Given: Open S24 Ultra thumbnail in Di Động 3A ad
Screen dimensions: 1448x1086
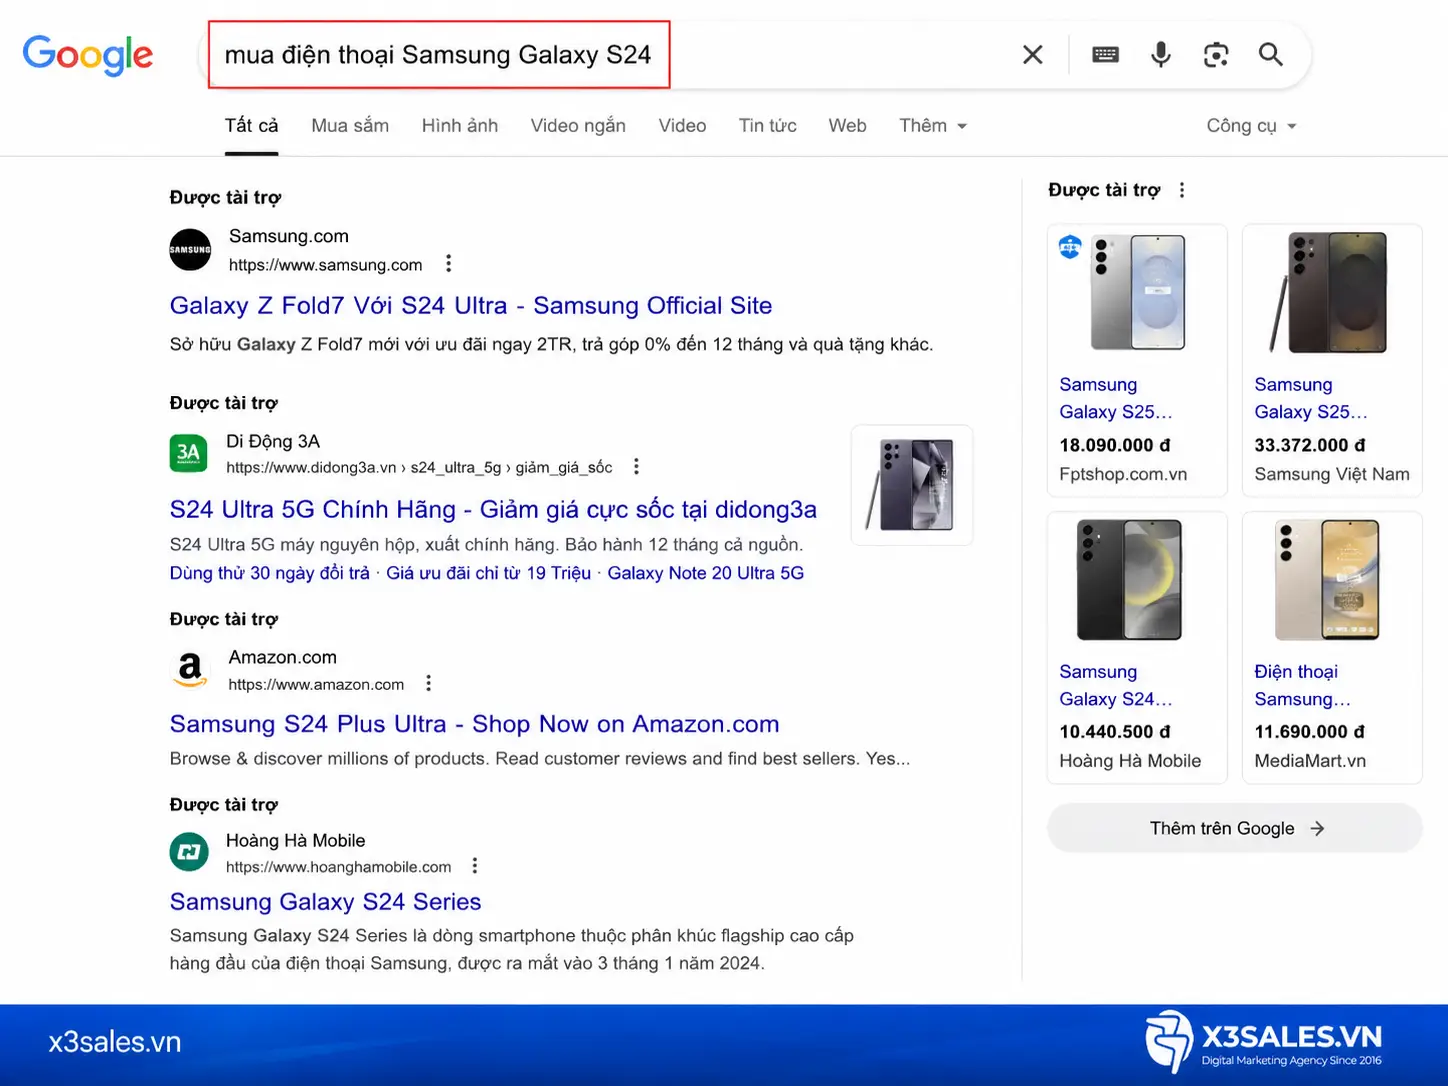Looking at the screenshot, I should tap(912, 485).
